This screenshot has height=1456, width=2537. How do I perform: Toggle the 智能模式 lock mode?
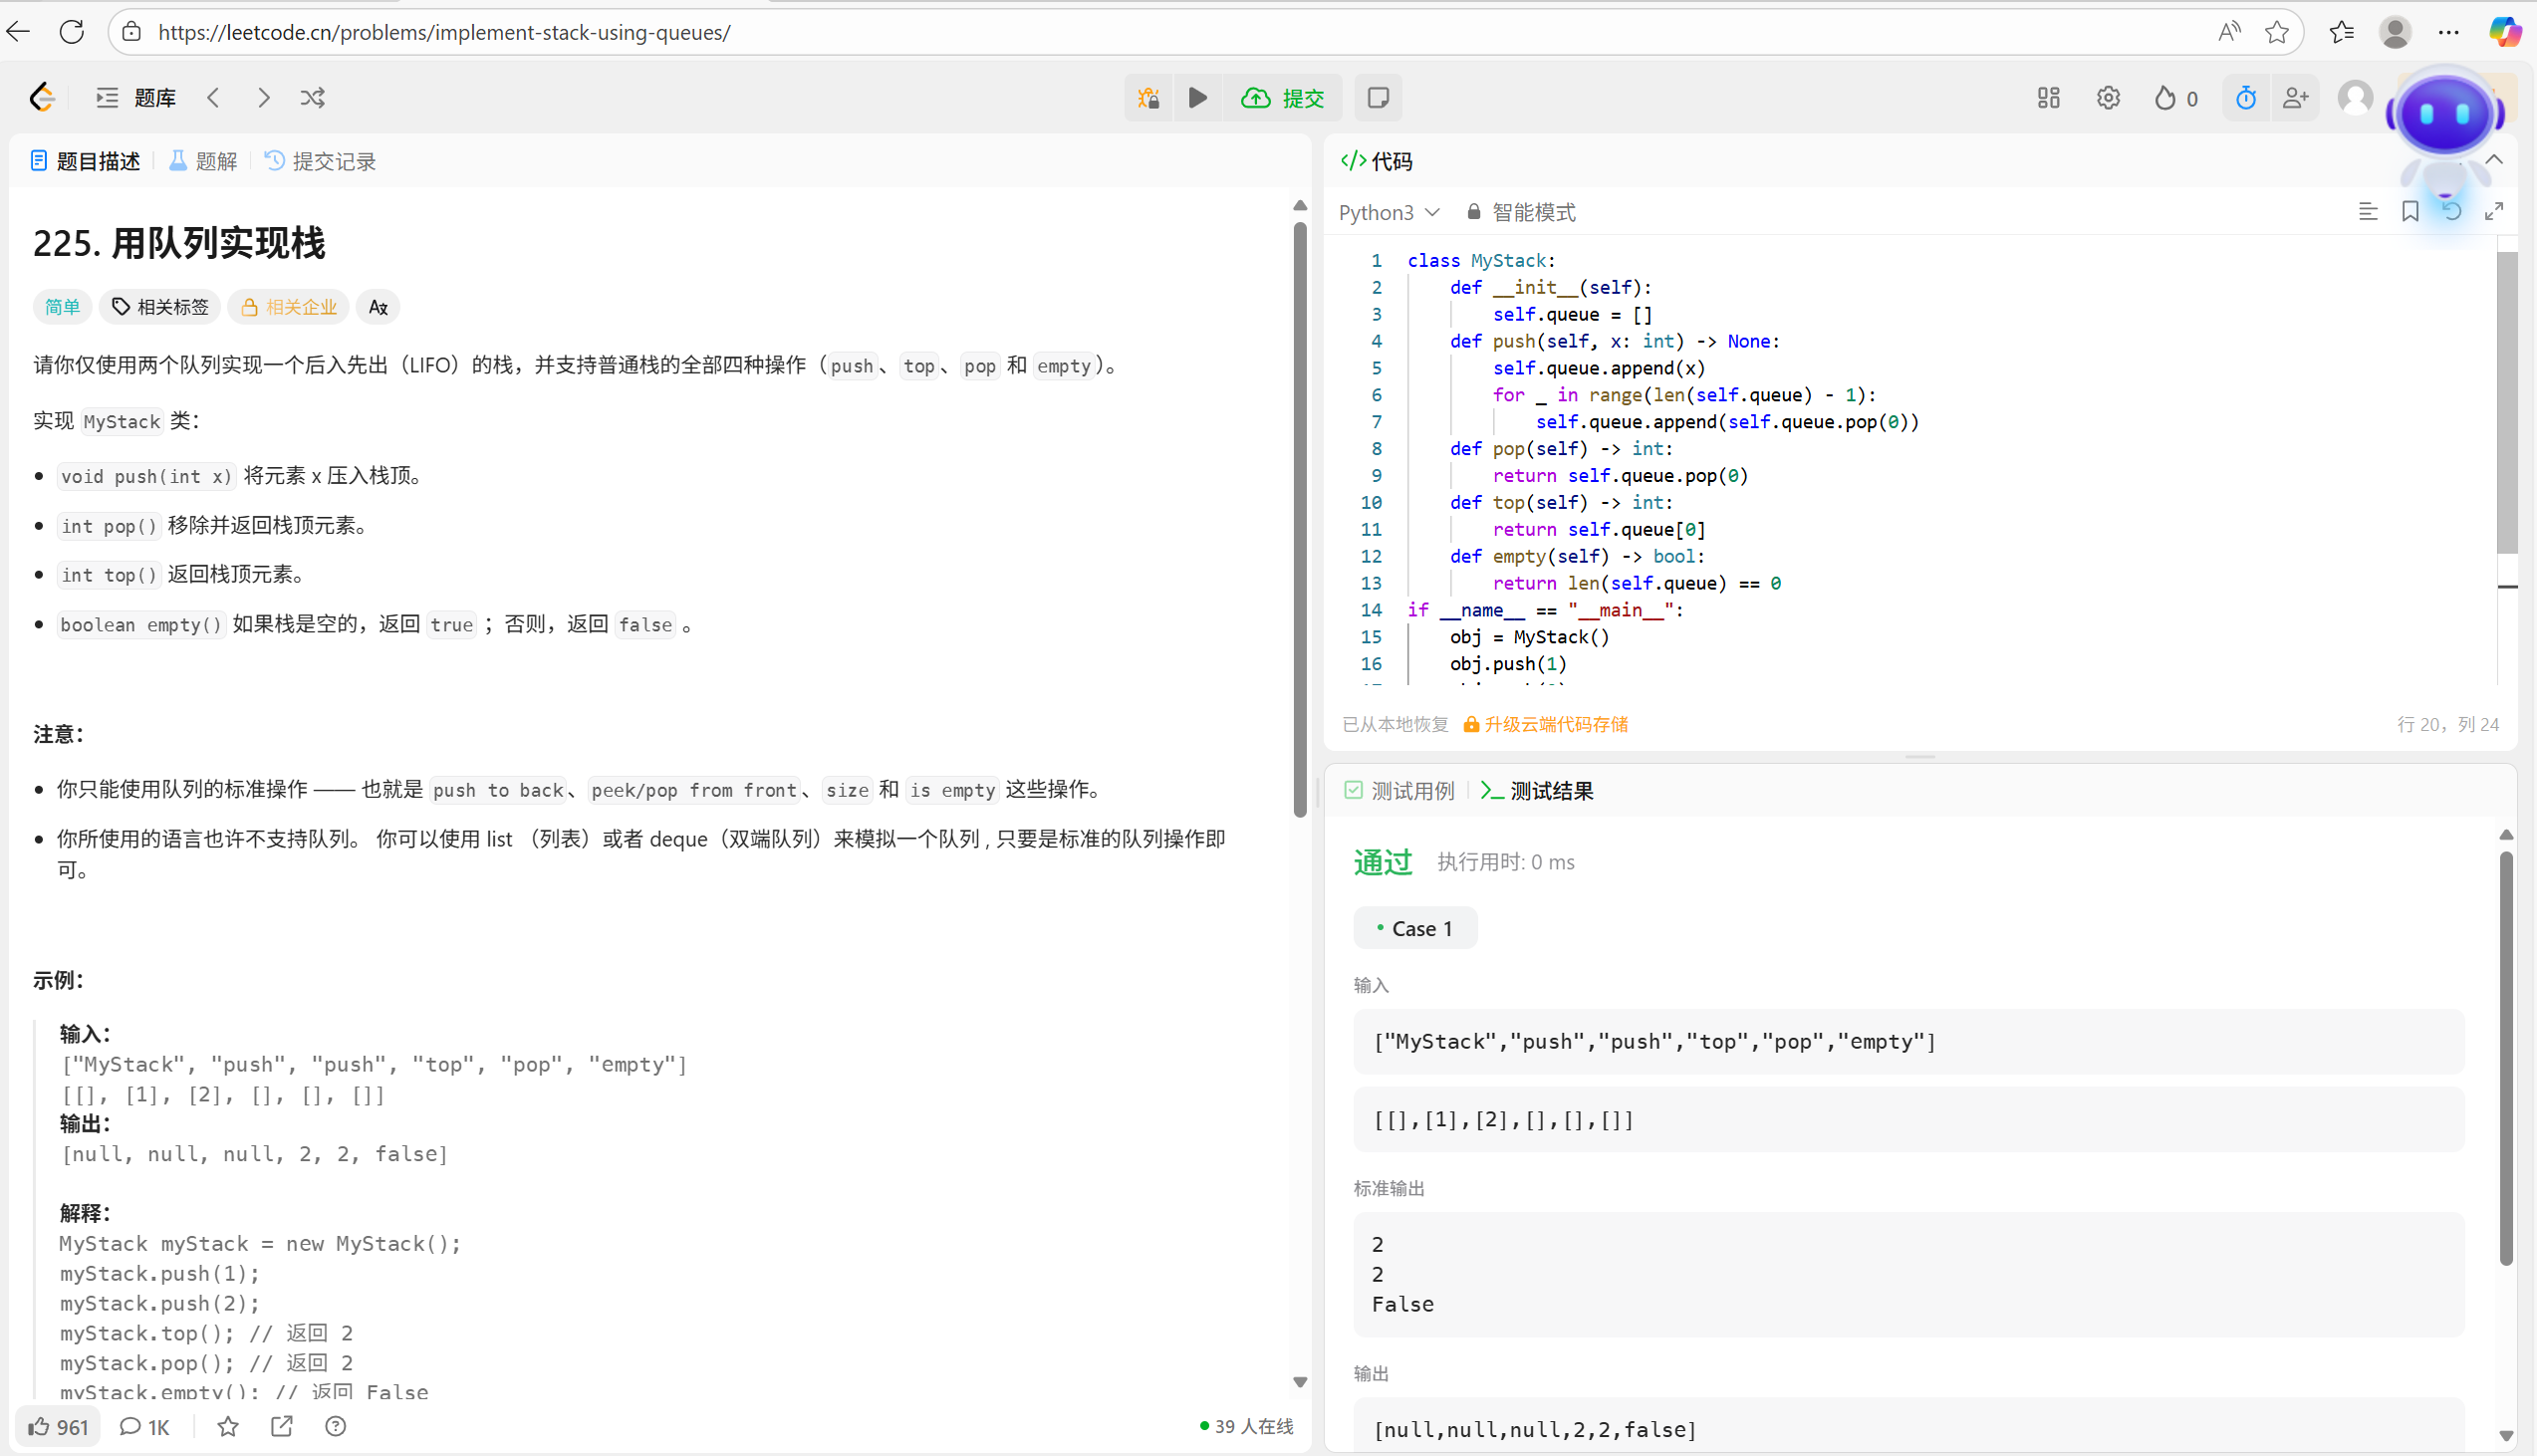(x=1521, y=212)
